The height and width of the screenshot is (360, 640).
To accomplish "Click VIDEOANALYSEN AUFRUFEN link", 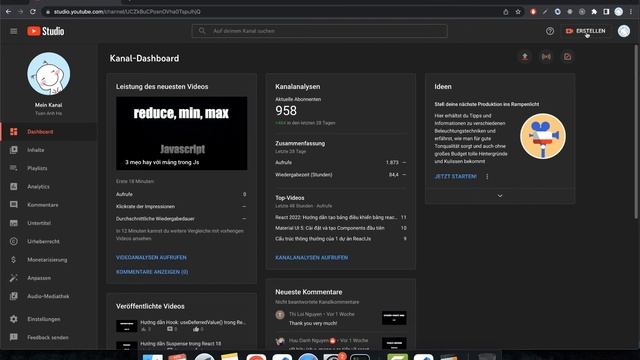I will [151, 258].
